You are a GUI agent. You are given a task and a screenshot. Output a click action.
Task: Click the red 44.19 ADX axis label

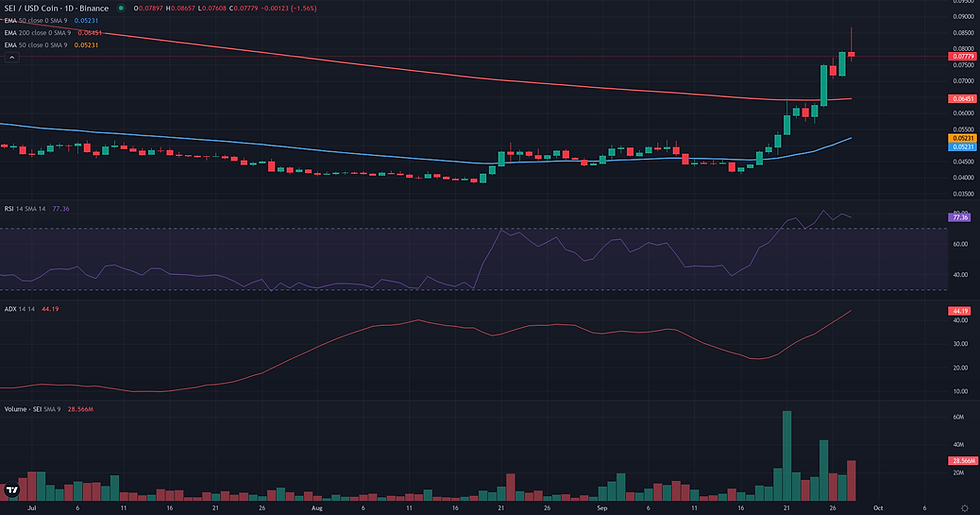[959, 311]
